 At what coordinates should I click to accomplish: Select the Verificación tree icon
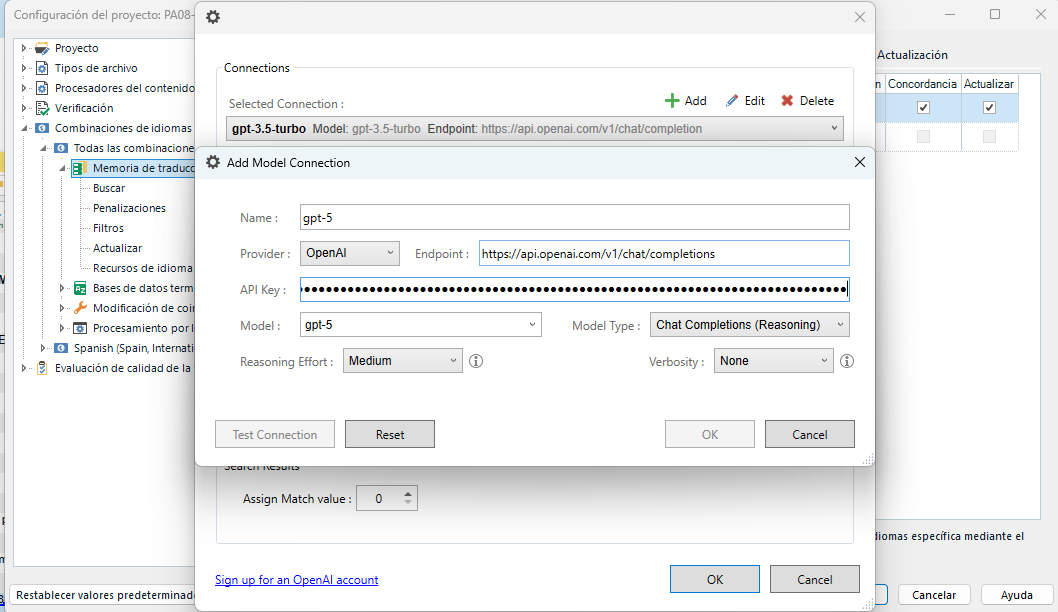[42, 108]
